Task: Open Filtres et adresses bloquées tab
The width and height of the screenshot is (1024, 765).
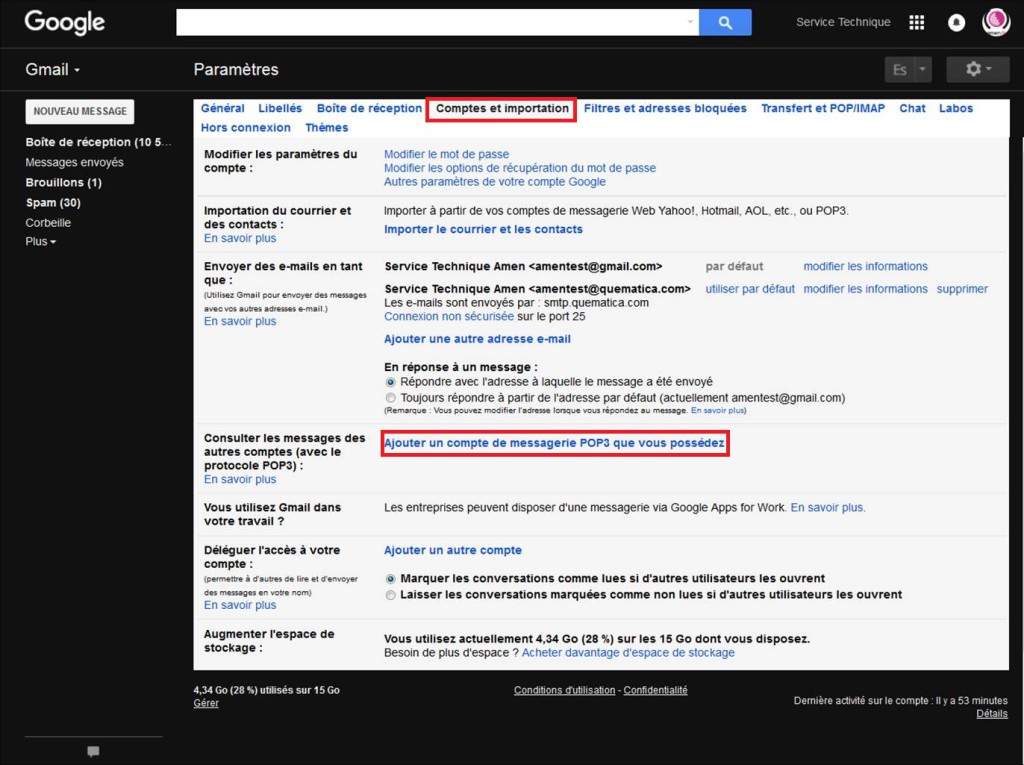Action: (x=665, y=108)
